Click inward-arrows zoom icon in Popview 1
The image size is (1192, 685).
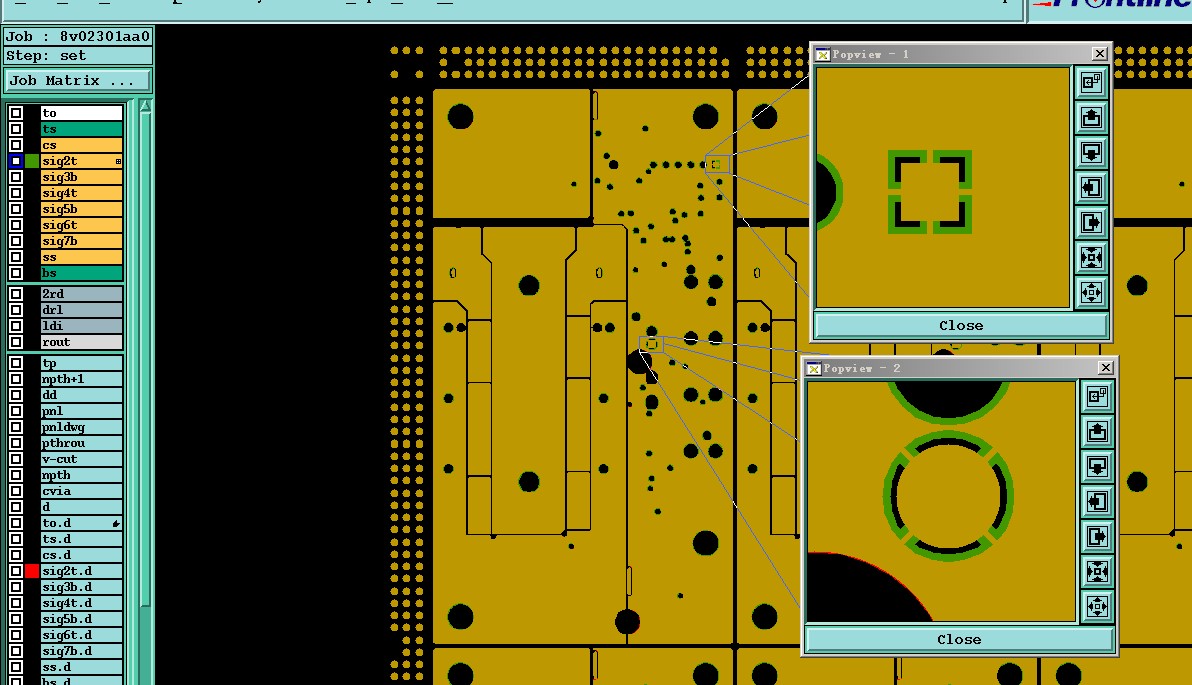click(1091, 257)
